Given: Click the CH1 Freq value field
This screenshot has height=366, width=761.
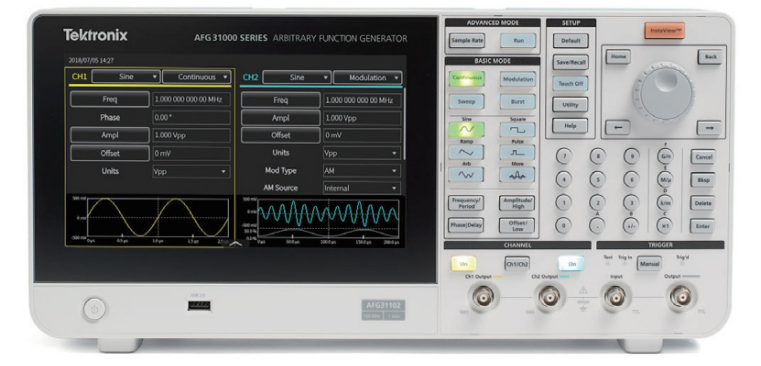Looking at the screenshot, I should [191, 100].
